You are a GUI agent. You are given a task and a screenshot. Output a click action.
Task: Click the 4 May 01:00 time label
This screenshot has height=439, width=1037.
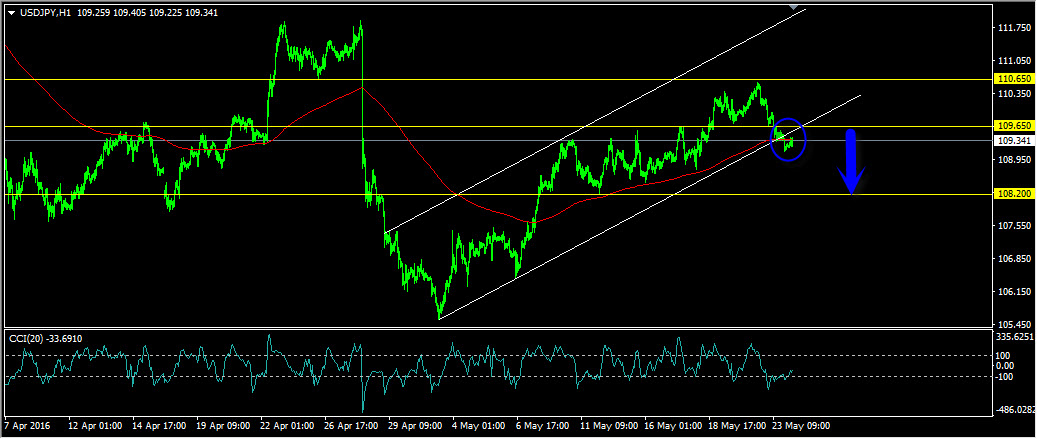(x=479, y=425)
